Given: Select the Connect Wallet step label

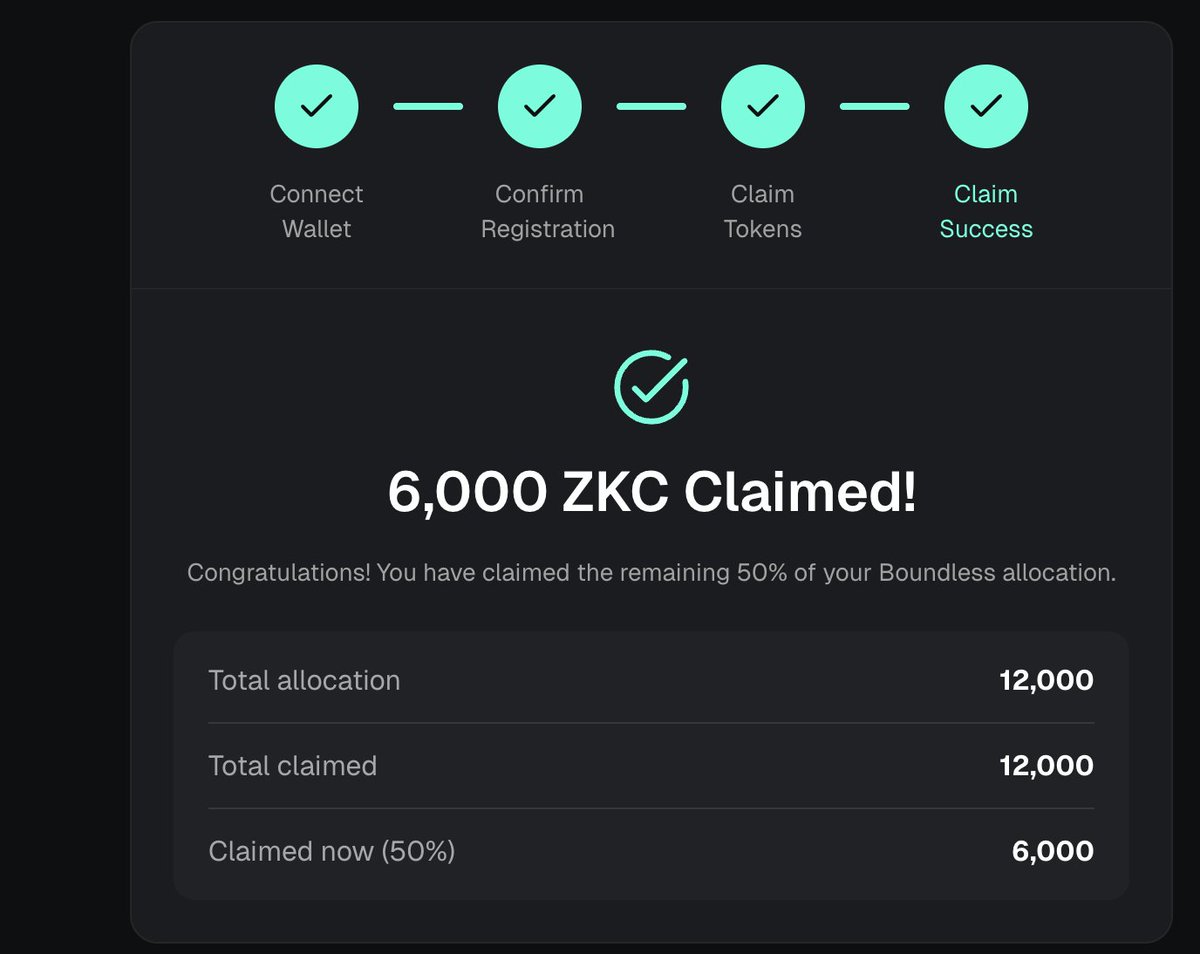Looking at the screenshot, I should tap(316, 211).
